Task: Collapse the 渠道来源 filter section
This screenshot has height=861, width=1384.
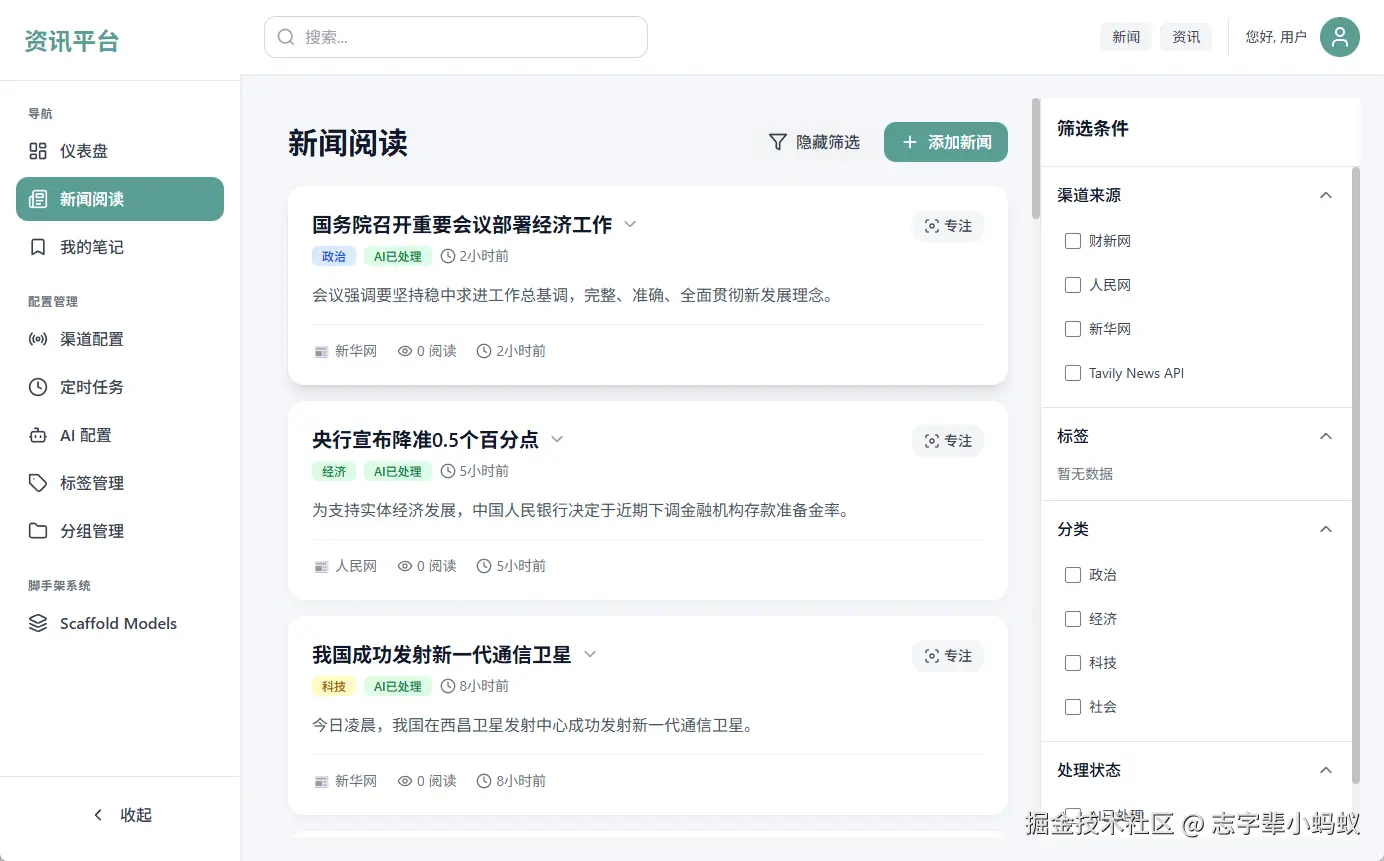Action: tap(1326, 195)
